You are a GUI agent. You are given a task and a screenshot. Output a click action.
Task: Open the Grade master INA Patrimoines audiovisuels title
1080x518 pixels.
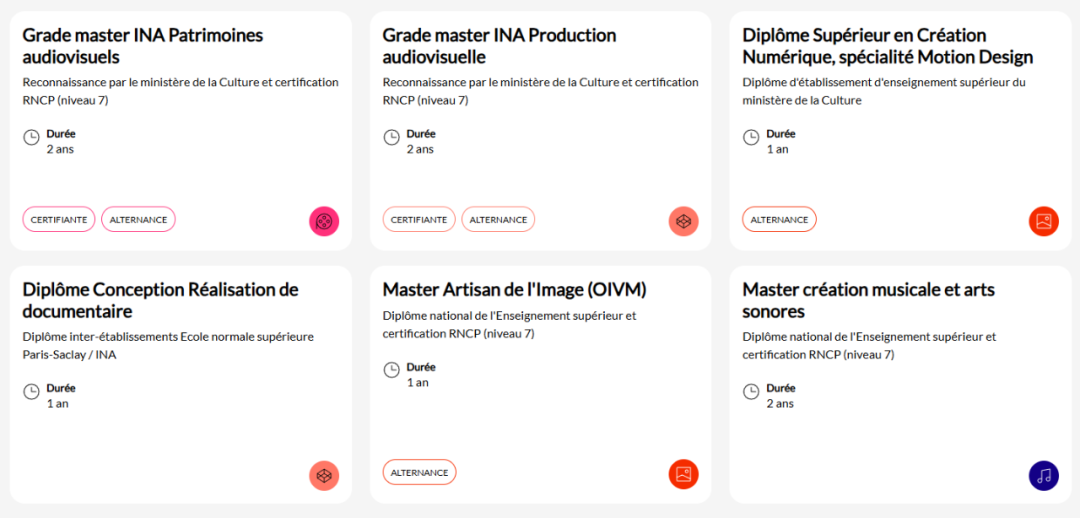[x=143, y=45]
